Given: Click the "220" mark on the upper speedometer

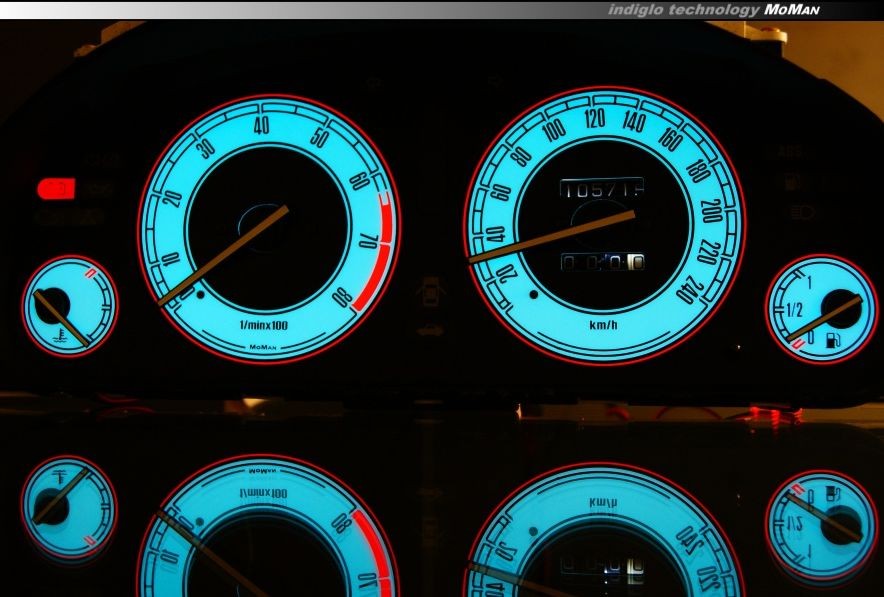Looking at the screenshot, I should click(x=708, y=253).
